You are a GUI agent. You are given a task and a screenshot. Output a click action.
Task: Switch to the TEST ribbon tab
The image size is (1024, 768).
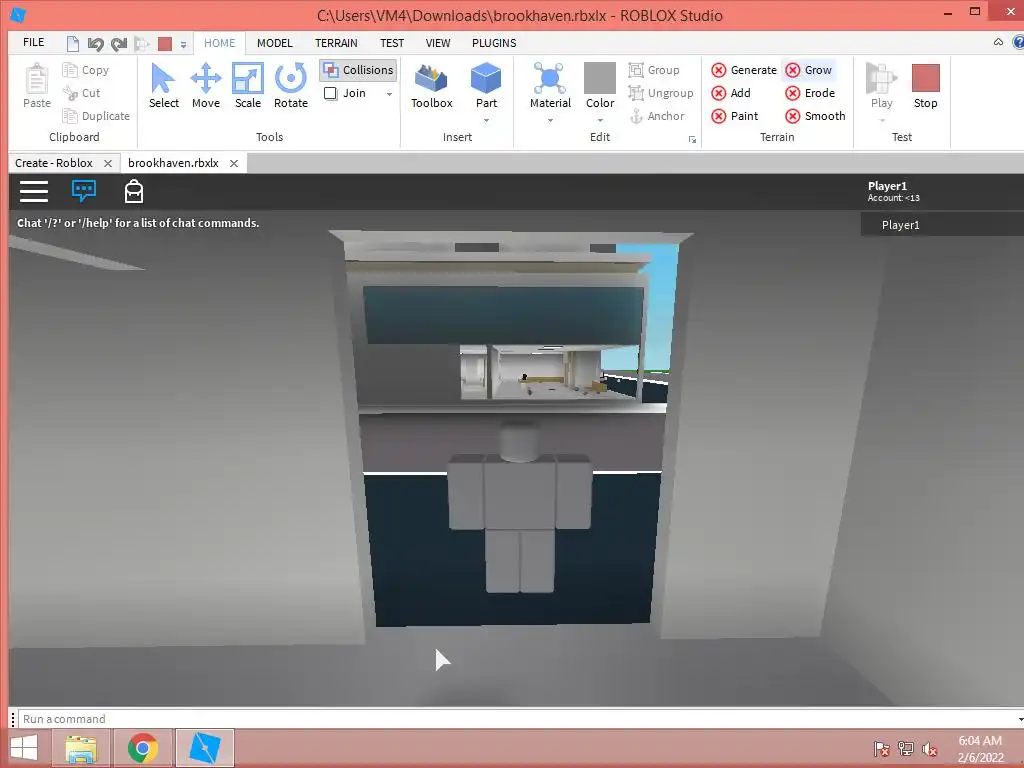coord(392,43)
